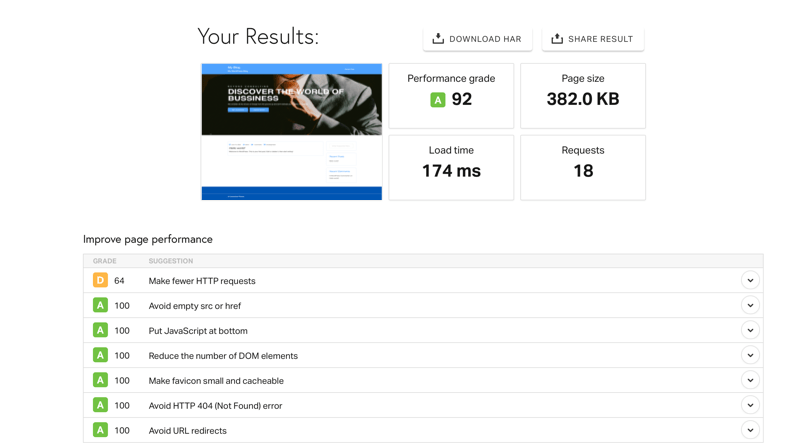
Task: Click the orange D grade badge
Action: pos(100,280)
